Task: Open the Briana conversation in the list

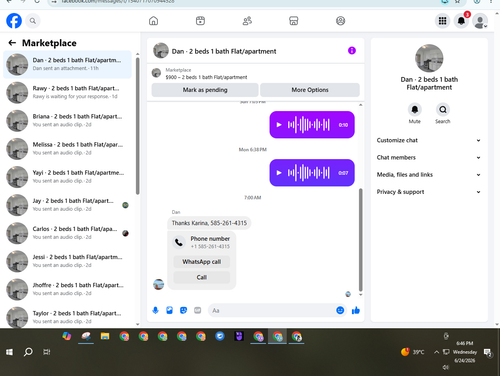Action: click(68, 120)
